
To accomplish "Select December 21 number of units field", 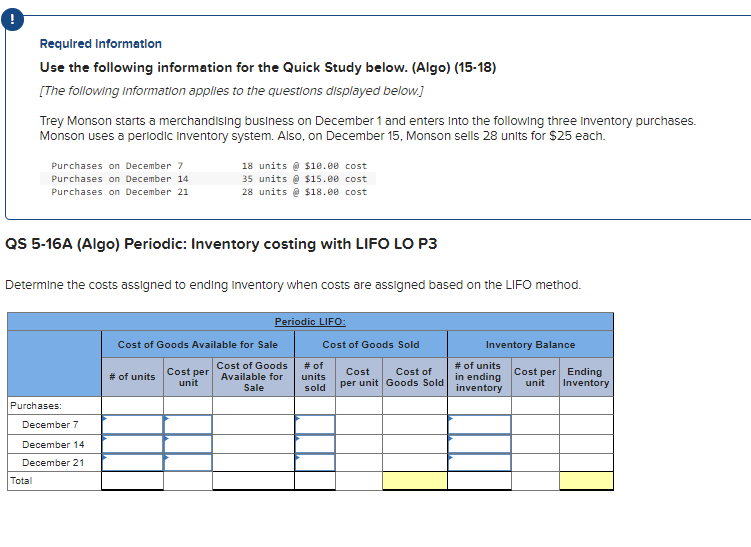I will [133, 463].
